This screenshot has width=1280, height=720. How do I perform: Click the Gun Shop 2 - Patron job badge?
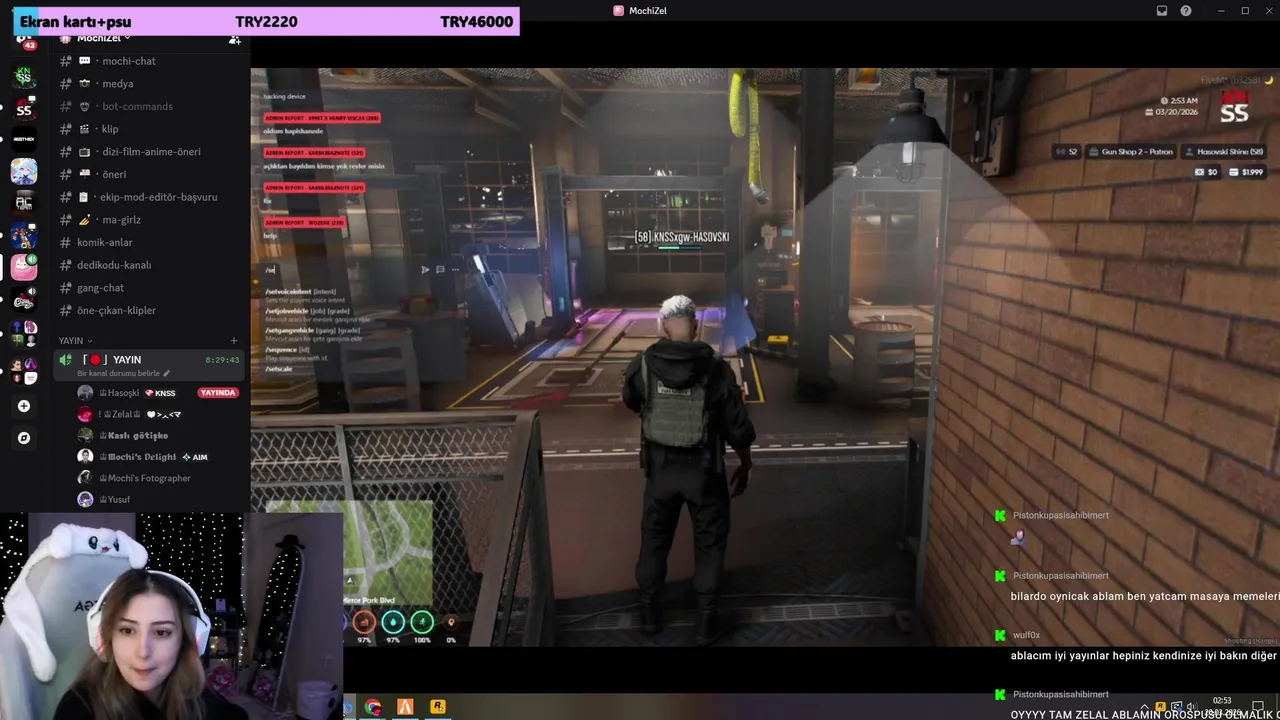click(1129, 152)
